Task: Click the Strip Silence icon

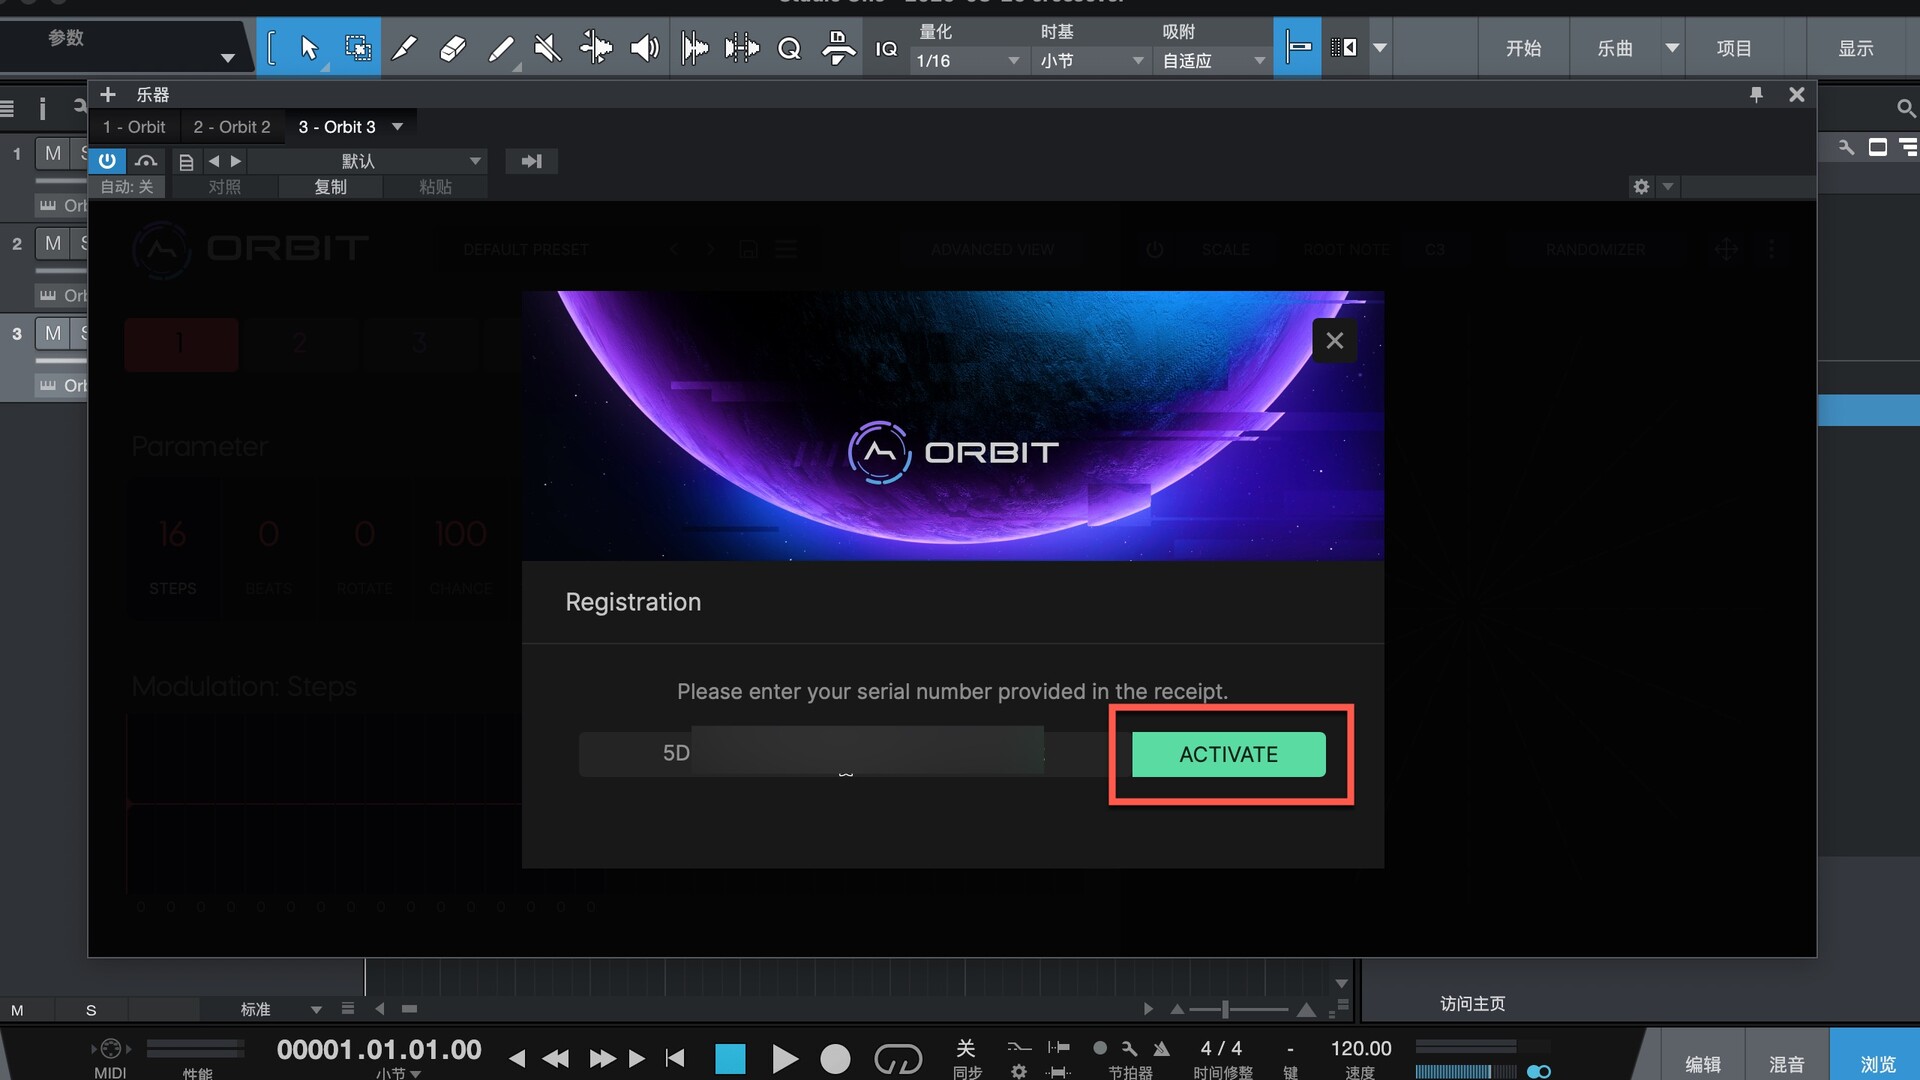Action: 742,47
